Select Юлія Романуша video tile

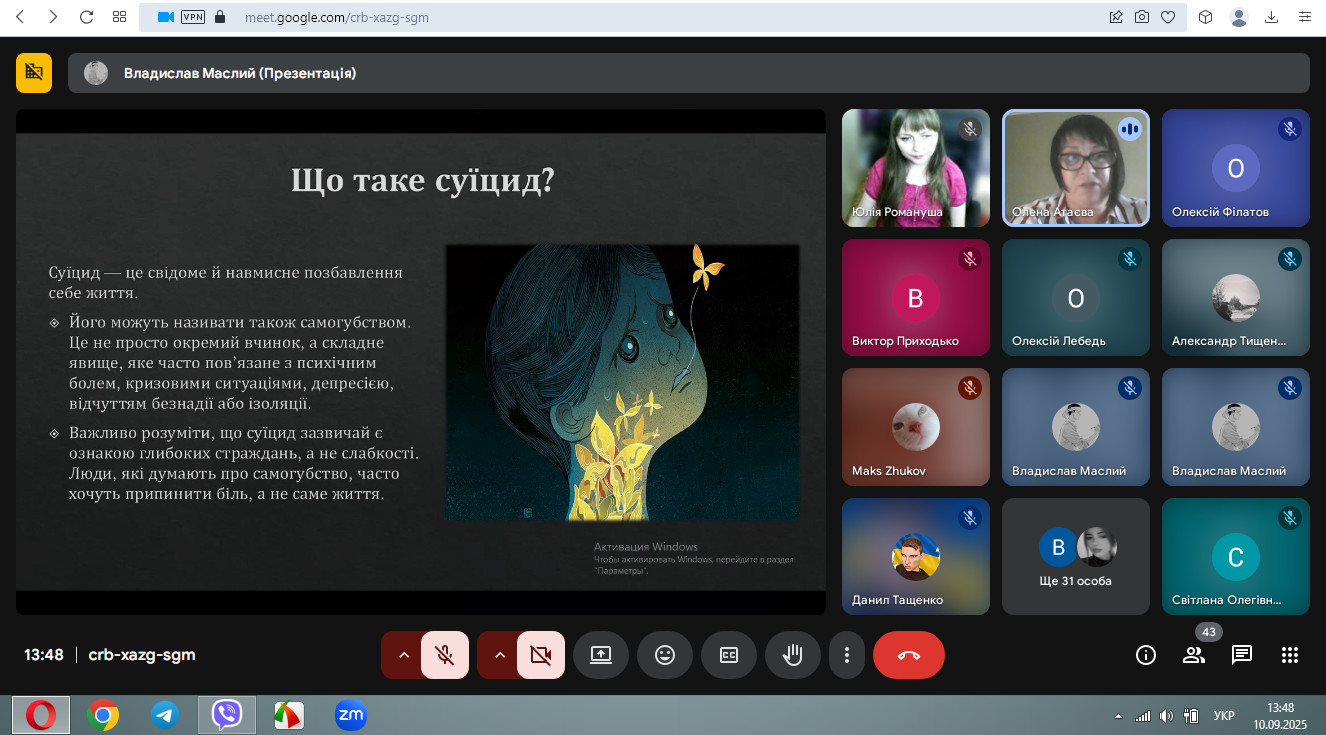pos(916,168)
